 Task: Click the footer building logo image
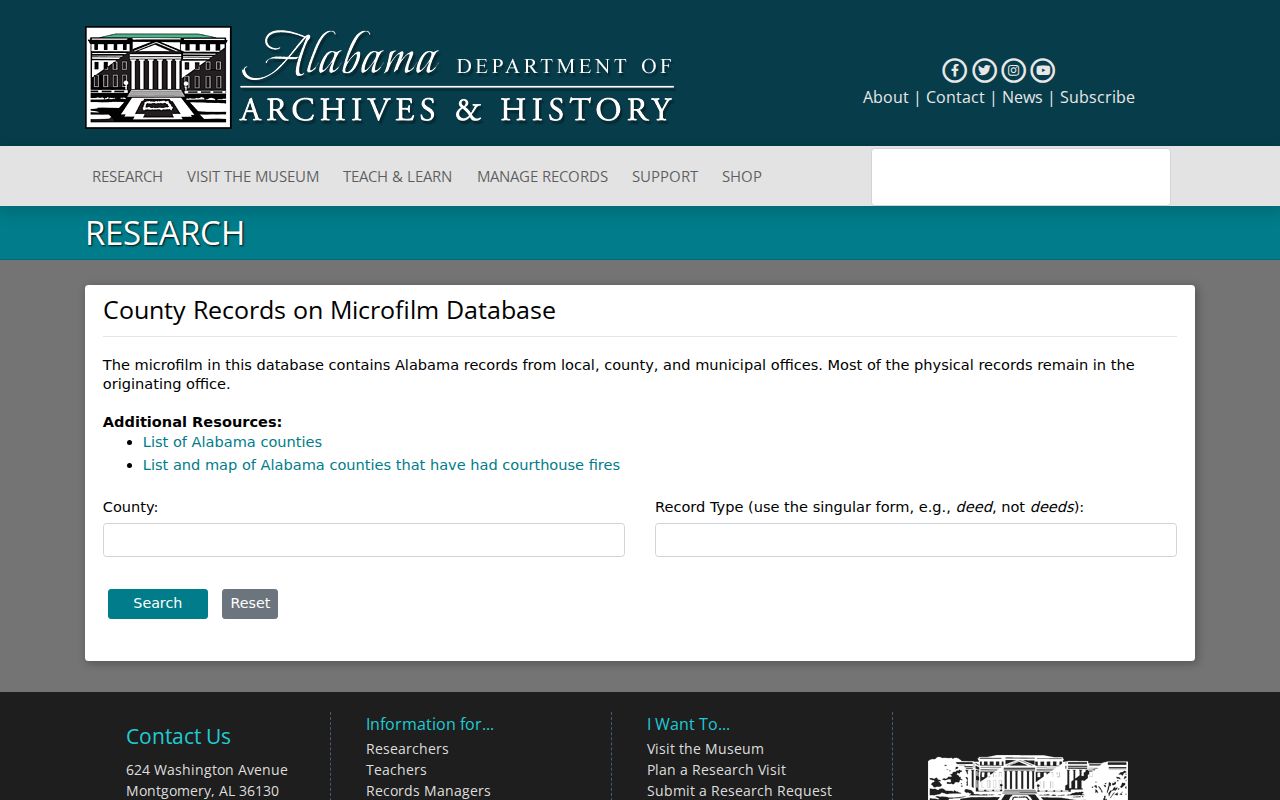(x=1028, y=778)
